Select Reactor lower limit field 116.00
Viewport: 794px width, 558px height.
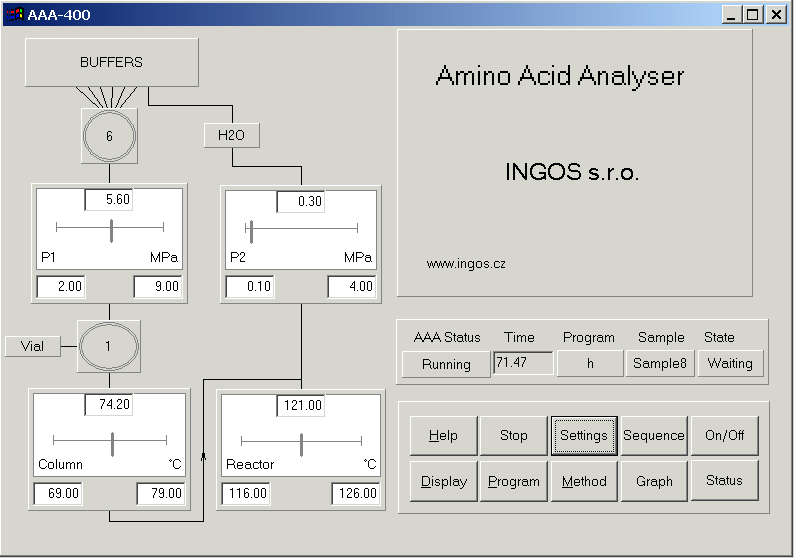pos(246,493)
